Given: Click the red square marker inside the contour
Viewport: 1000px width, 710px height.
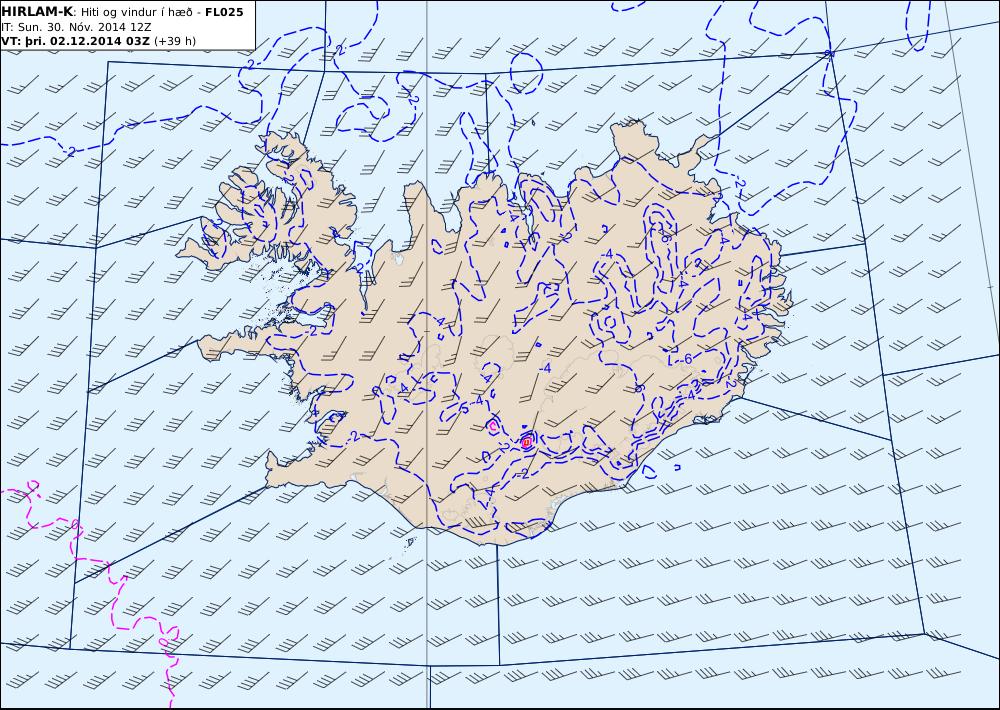Looking at the screenshot, I should point(526,441).
